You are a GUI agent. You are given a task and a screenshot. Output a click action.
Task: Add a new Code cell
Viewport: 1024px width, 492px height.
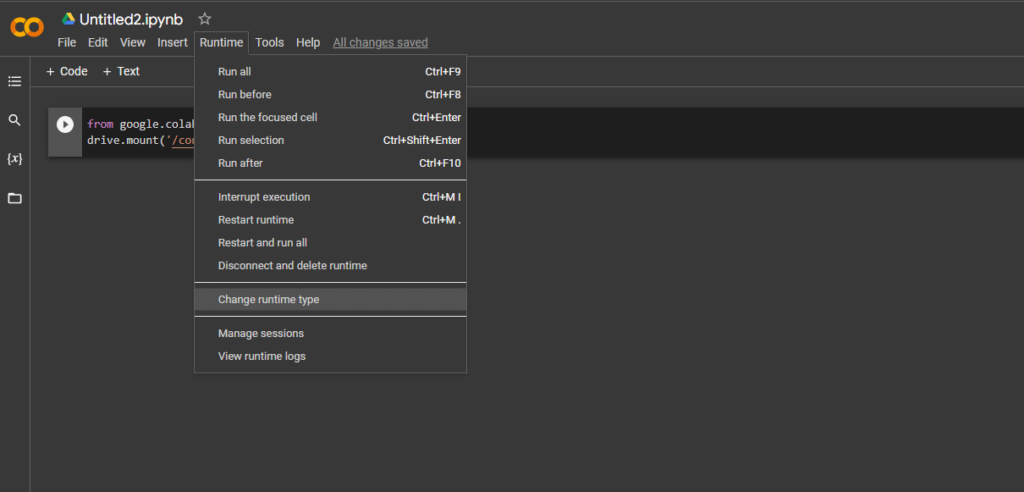tap(67, 71)
